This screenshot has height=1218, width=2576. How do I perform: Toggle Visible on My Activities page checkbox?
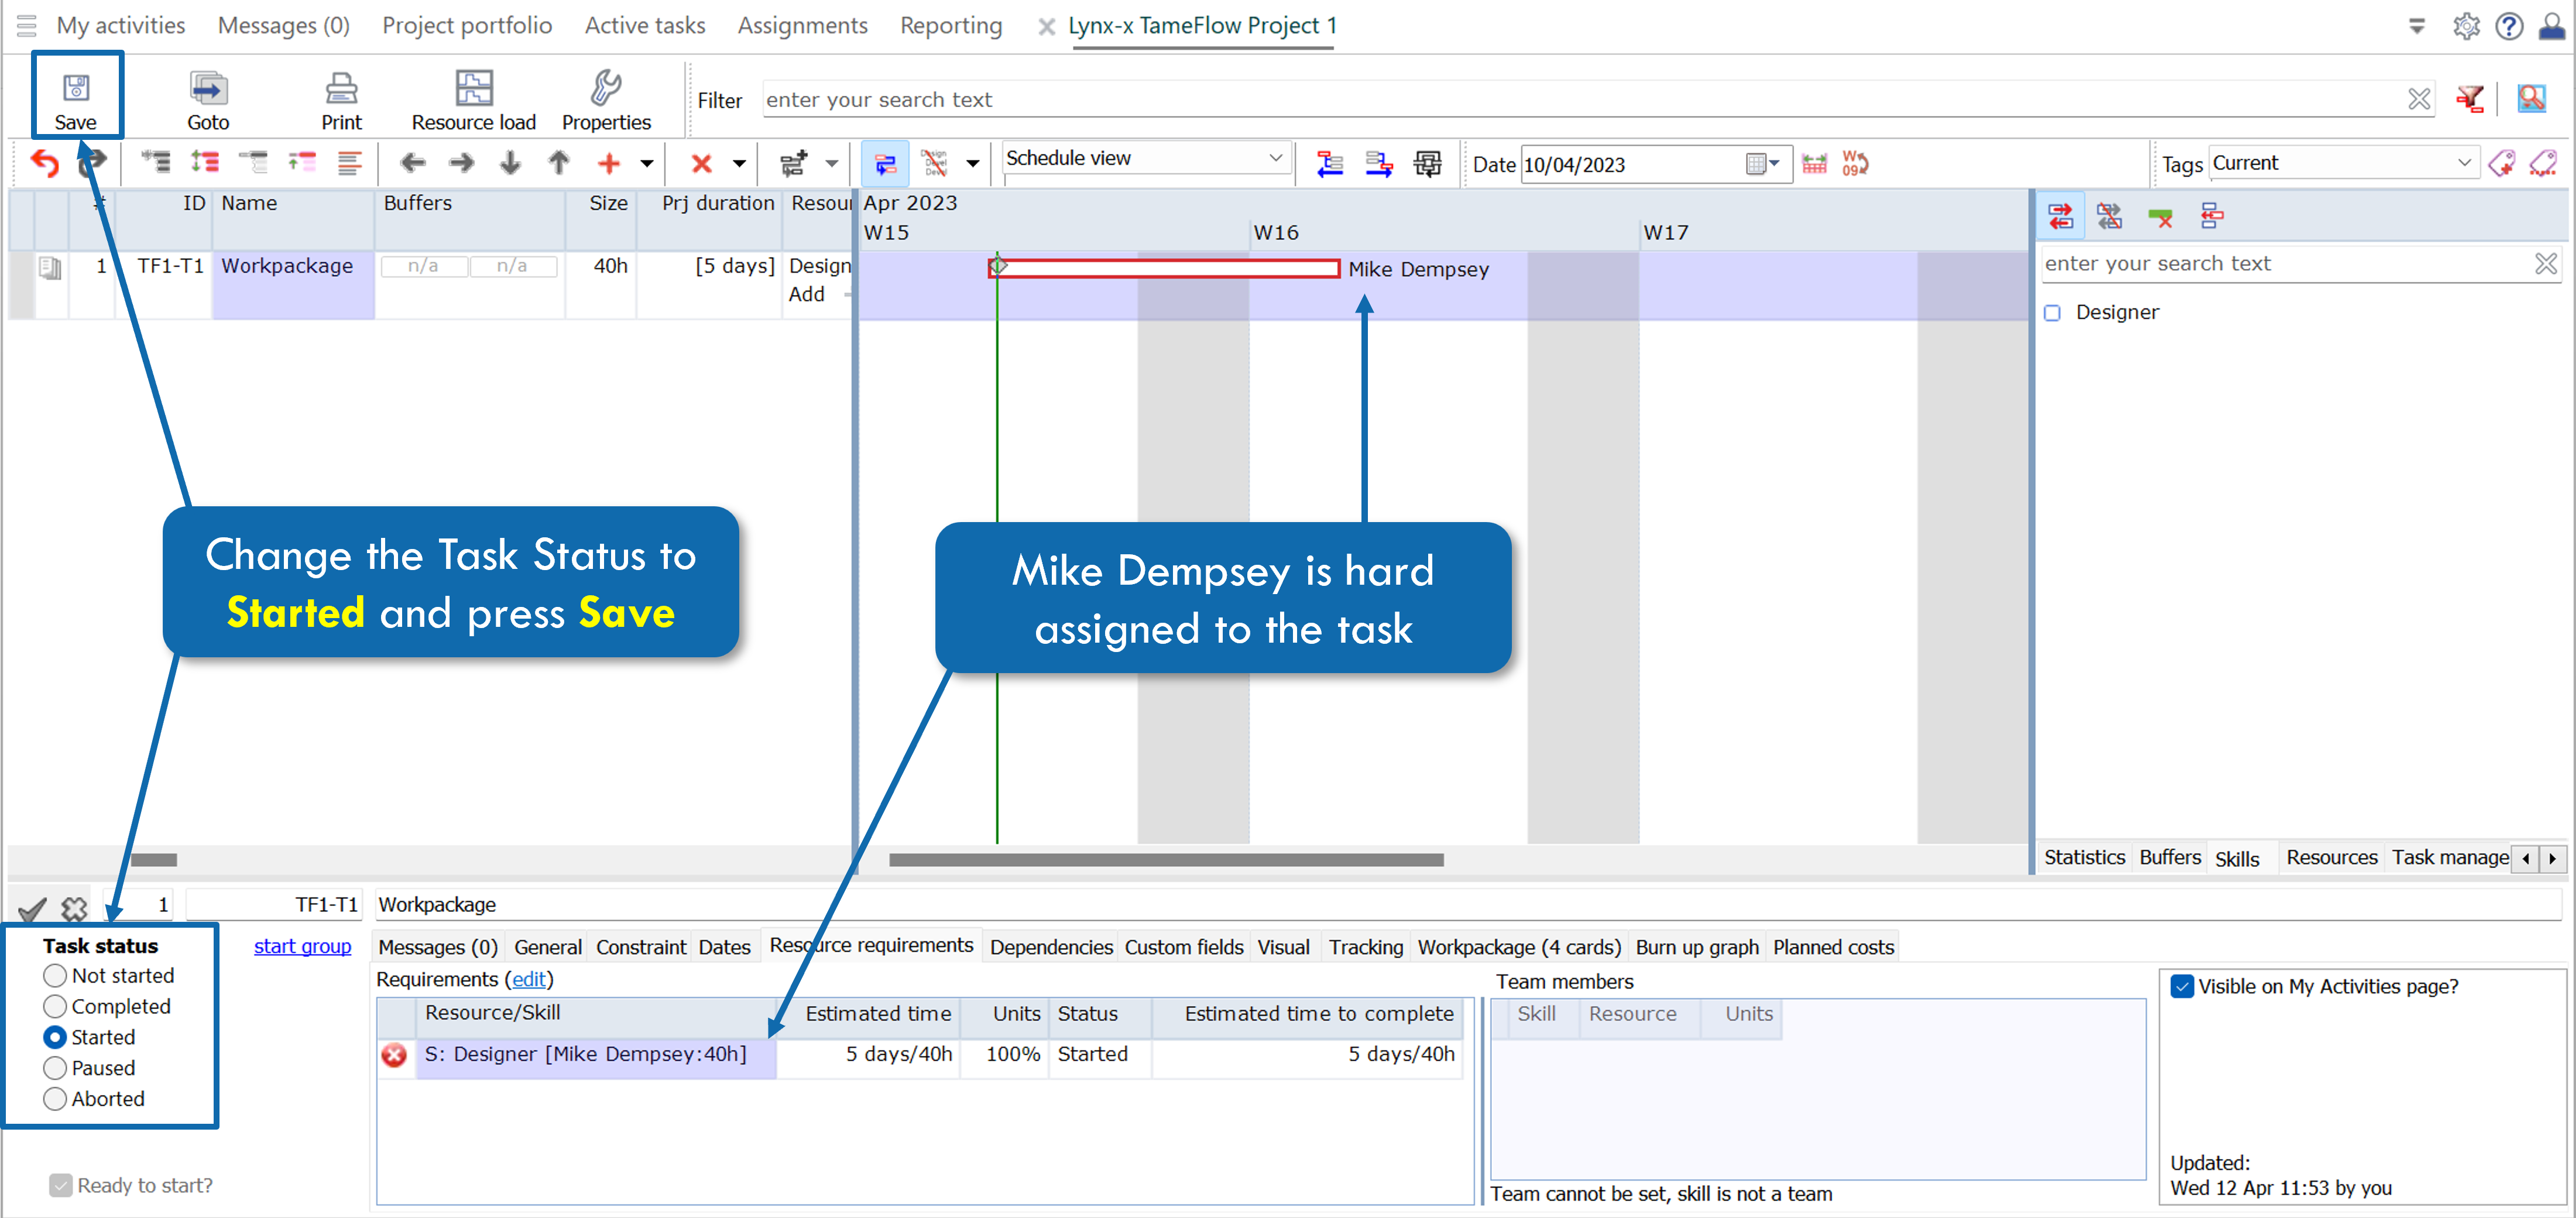point(2182,986)
